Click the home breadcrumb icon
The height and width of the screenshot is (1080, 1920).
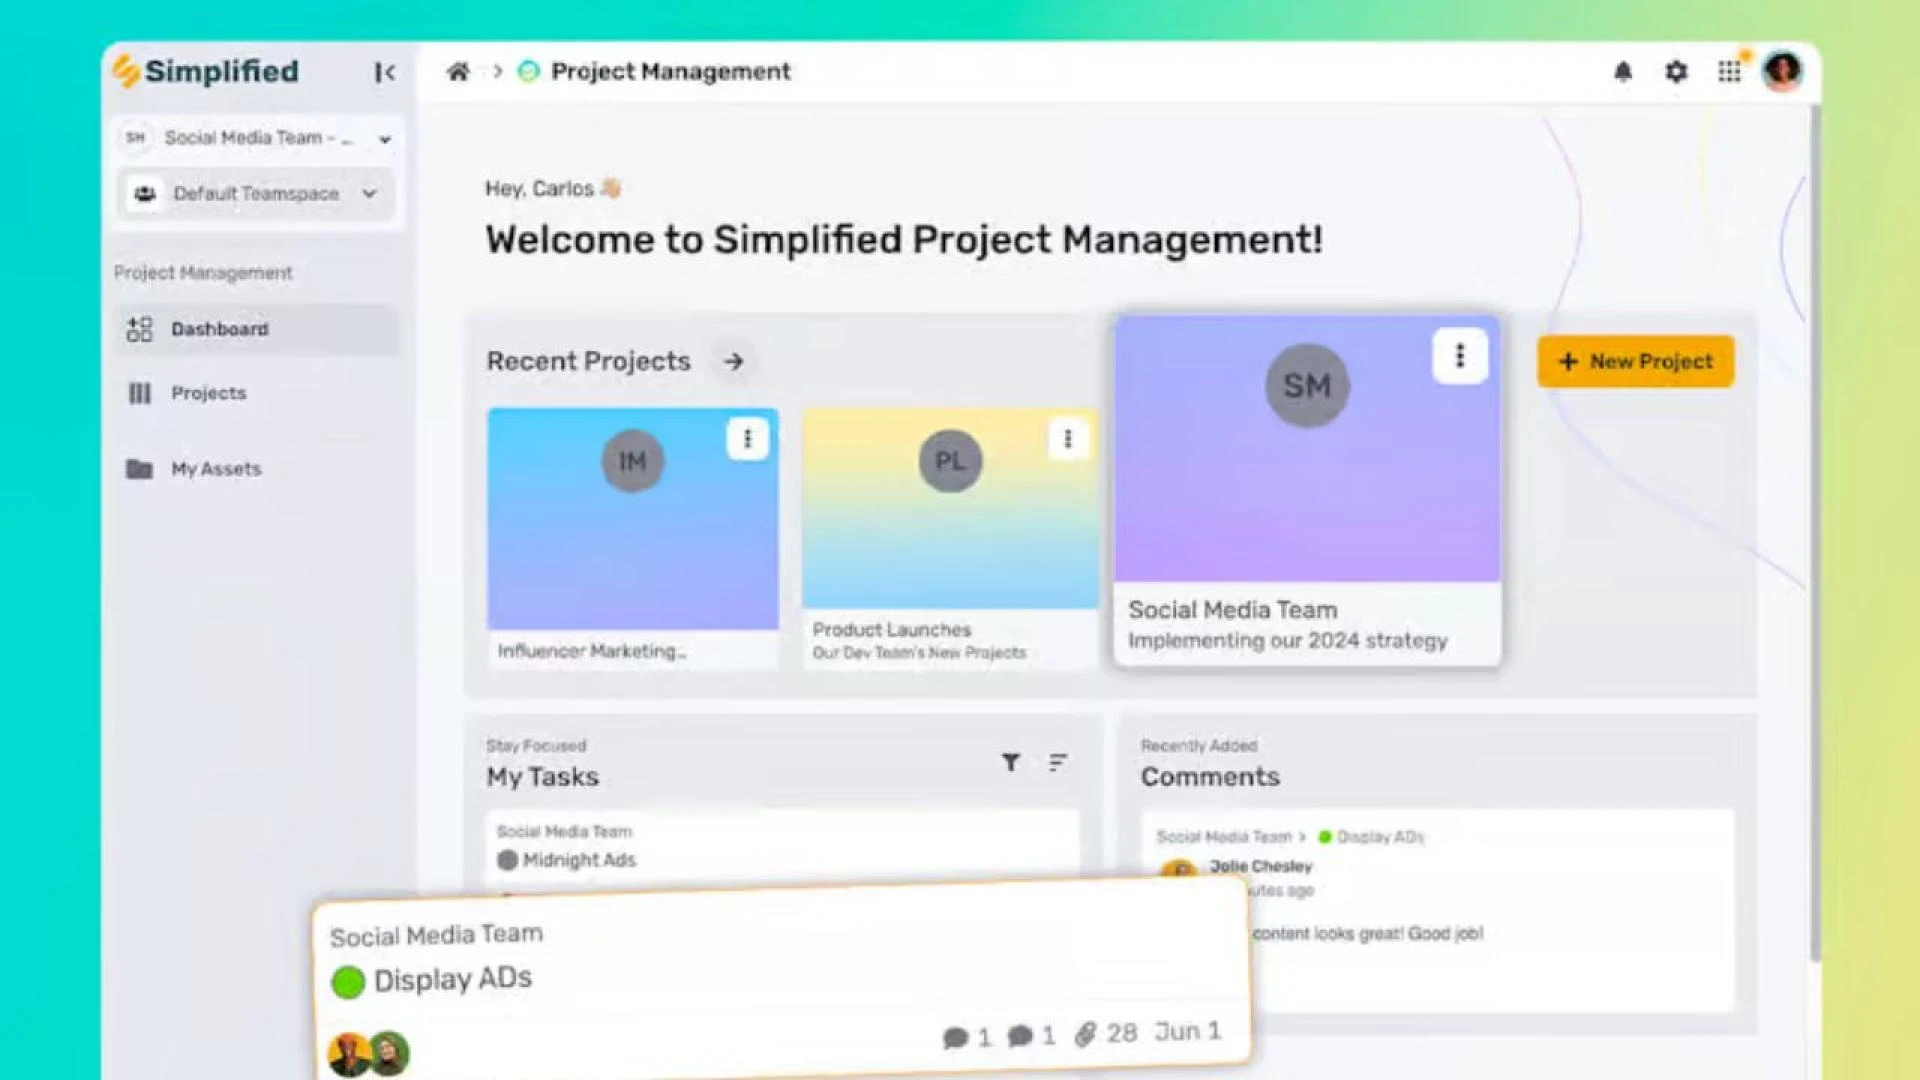click(459, 71)
